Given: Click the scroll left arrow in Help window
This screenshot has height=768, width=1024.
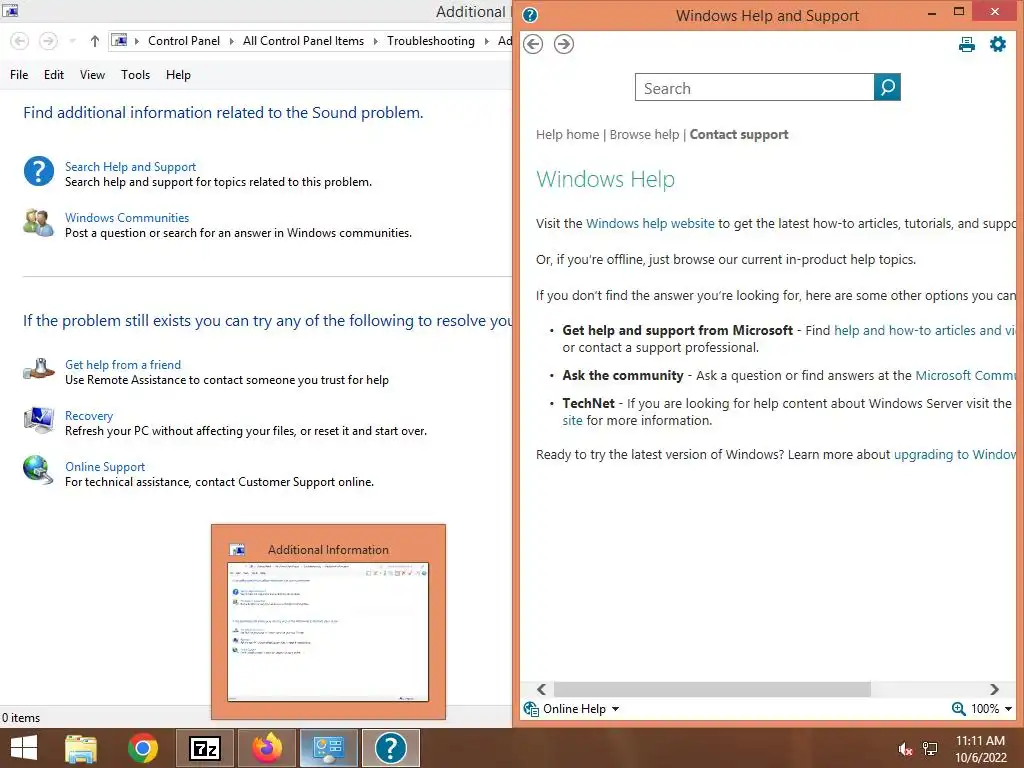Looking at the screenshot, I should click(541, 690).
